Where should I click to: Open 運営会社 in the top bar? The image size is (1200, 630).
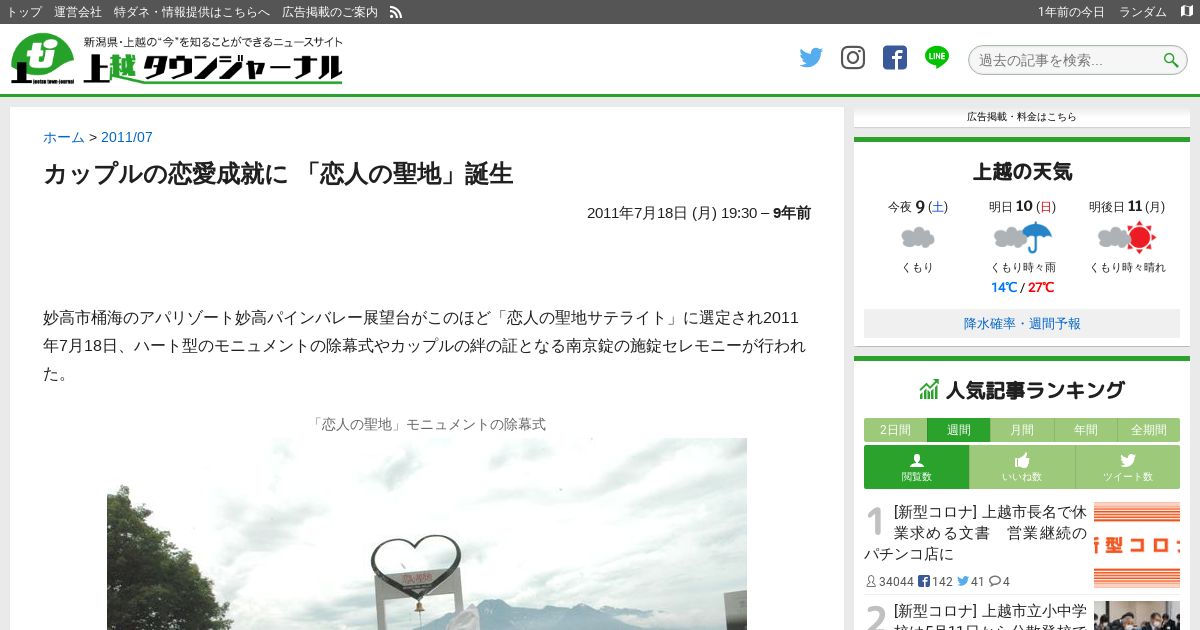(78, 12)
